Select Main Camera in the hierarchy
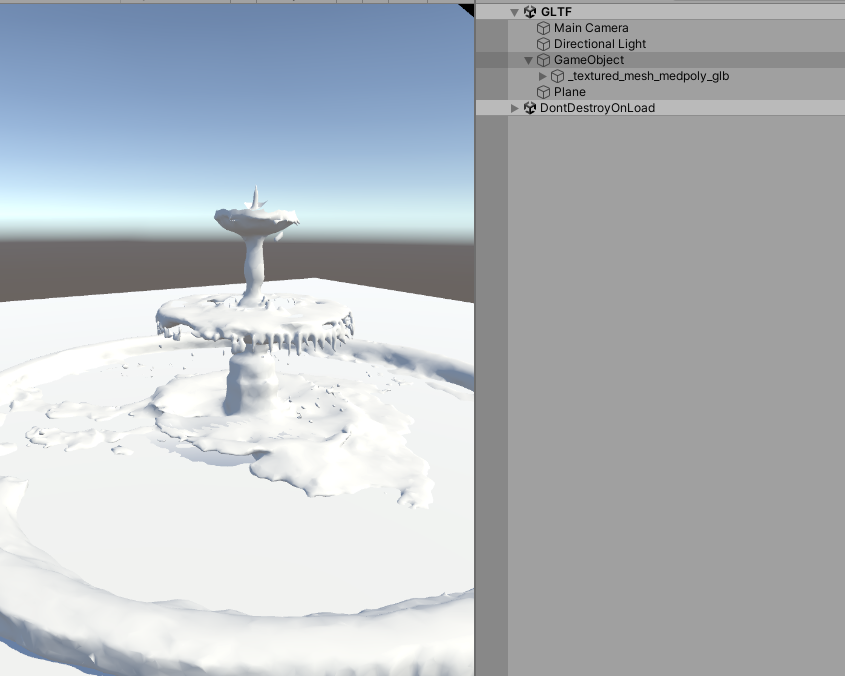This screenshot has height=676, width=845. point(591,28)
